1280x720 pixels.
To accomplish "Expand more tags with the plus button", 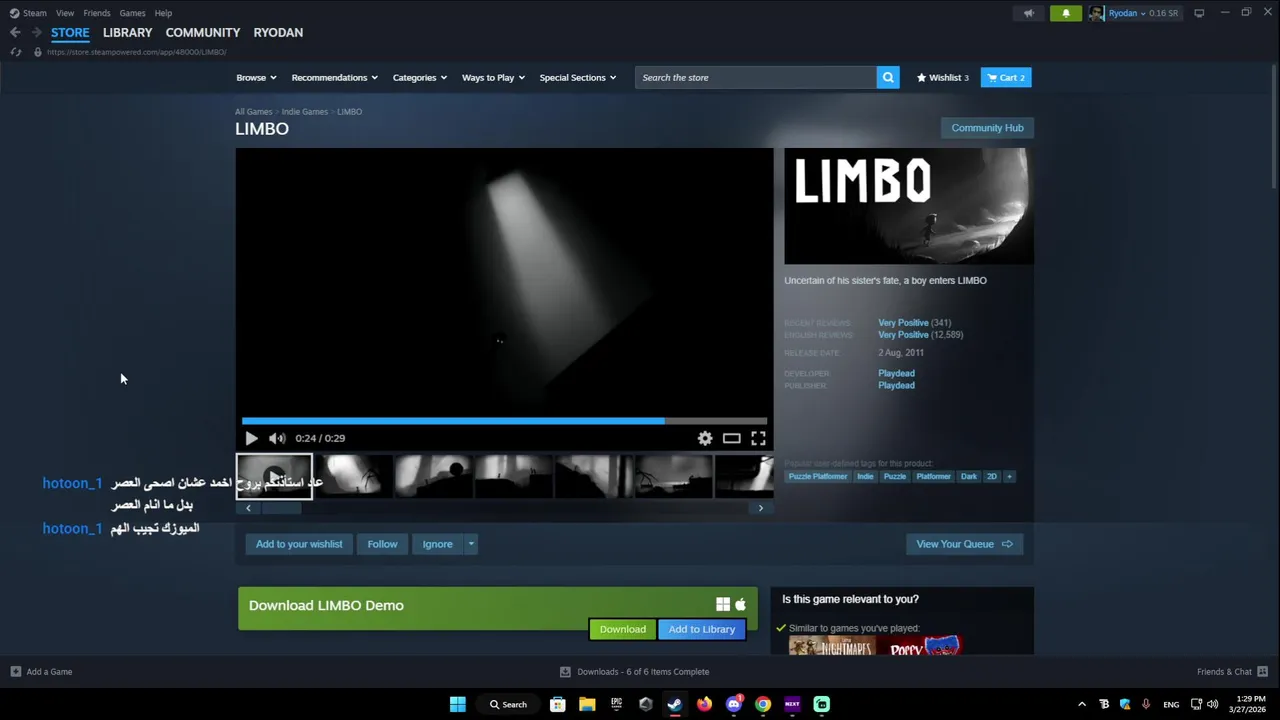I will click(x=1009, y=477).
